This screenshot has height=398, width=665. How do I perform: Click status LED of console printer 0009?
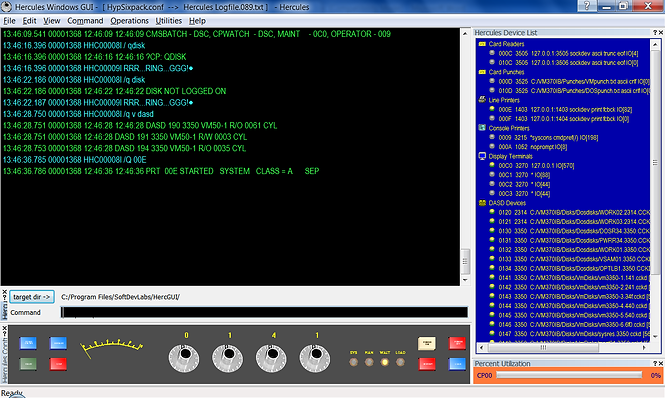[x=492, y=137]
